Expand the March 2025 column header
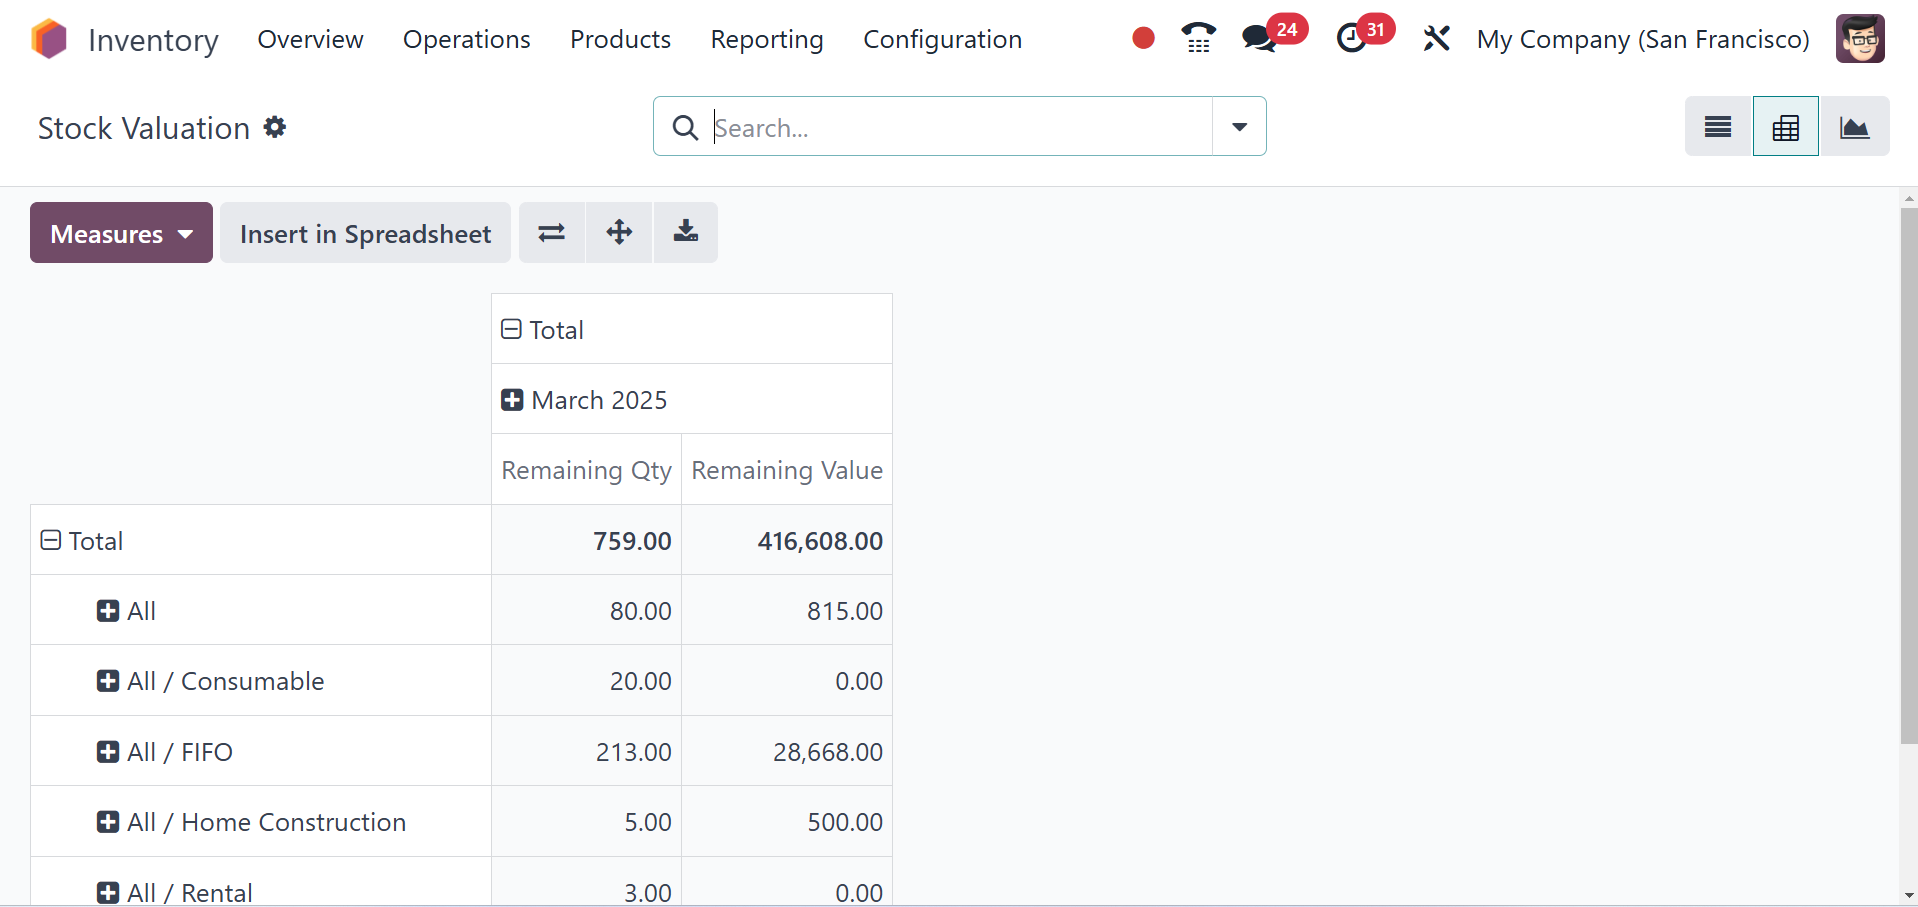1918x907 pixels. 512,400
